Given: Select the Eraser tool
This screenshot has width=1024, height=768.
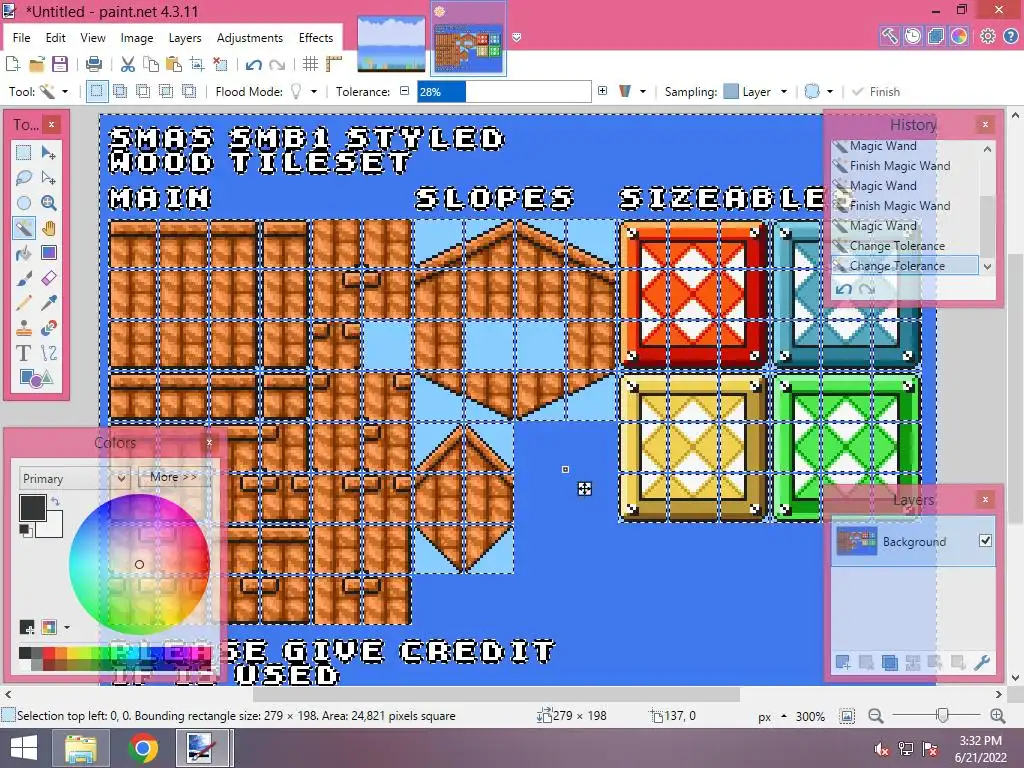Looking at the screenshot, I should pos(48,278).
